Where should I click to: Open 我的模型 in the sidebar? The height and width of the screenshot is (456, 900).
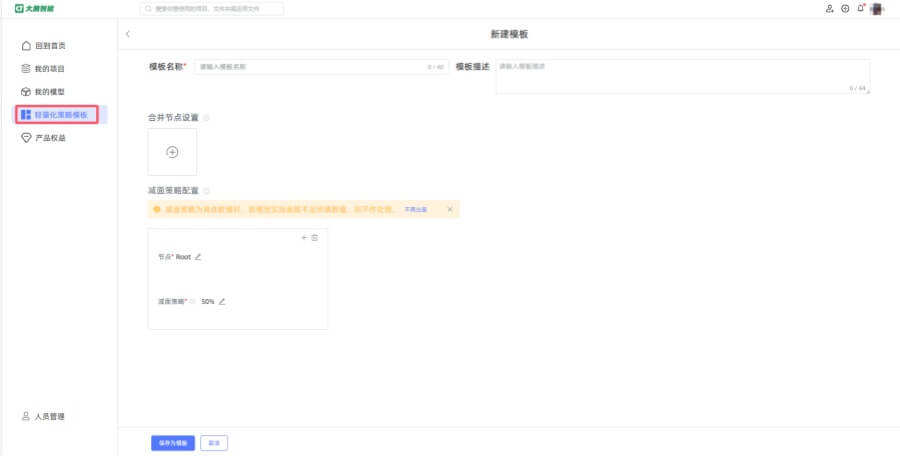(x=43, y=92)
